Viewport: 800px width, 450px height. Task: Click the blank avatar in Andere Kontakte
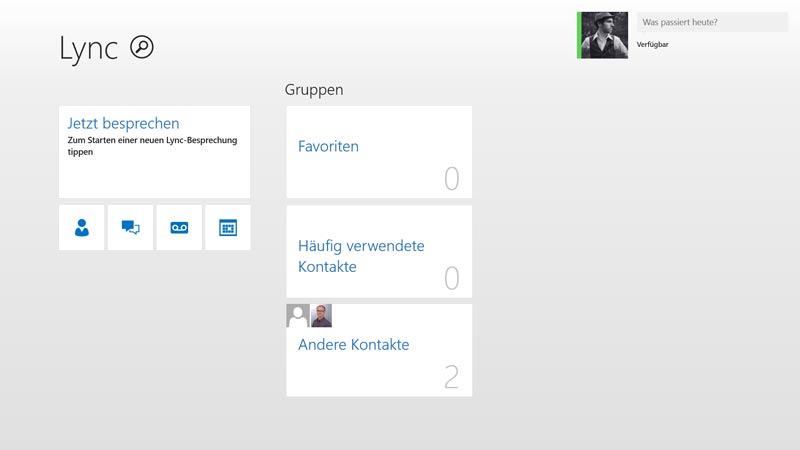(x=298, y=316)
